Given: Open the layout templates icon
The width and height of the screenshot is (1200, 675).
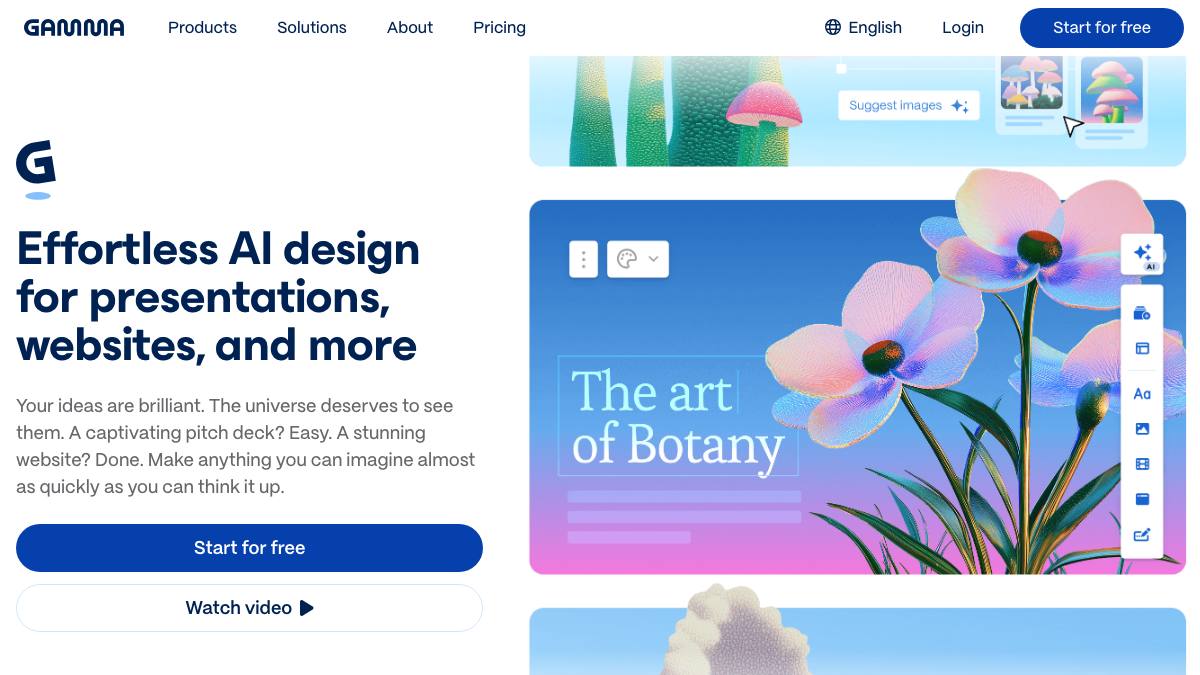Looking at the screenshot, I should coord(1142,349).
